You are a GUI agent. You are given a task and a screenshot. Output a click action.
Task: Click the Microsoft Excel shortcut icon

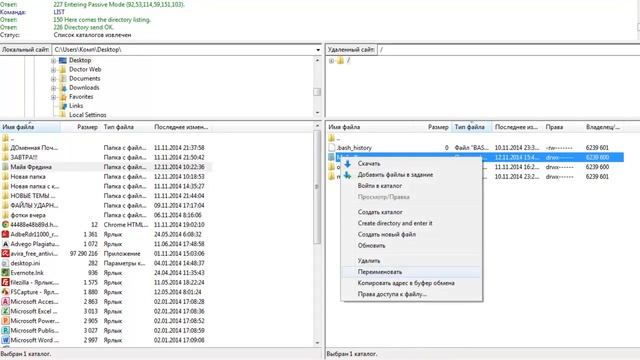5,311
